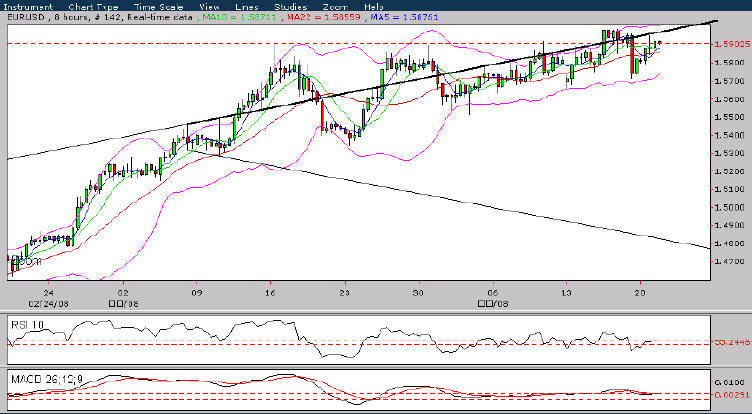Screen dimensions: 752x414
Task: Open the Help menu
Action: tap(374, 7)
